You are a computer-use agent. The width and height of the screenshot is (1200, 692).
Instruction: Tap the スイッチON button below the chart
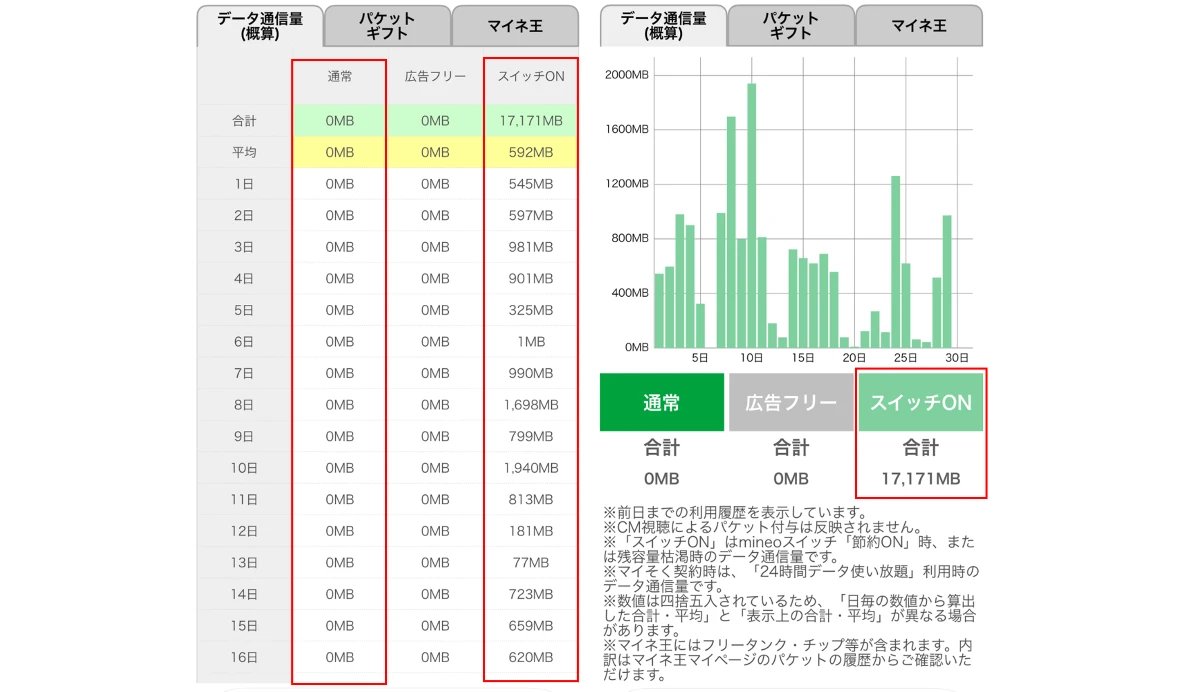coord(921,403)
